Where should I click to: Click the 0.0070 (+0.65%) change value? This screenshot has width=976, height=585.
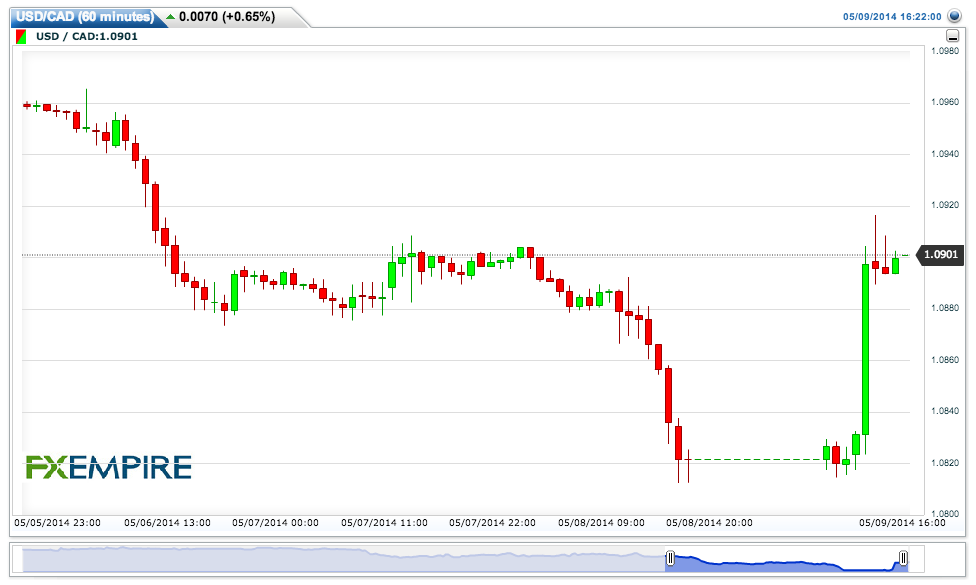point(227,17)
